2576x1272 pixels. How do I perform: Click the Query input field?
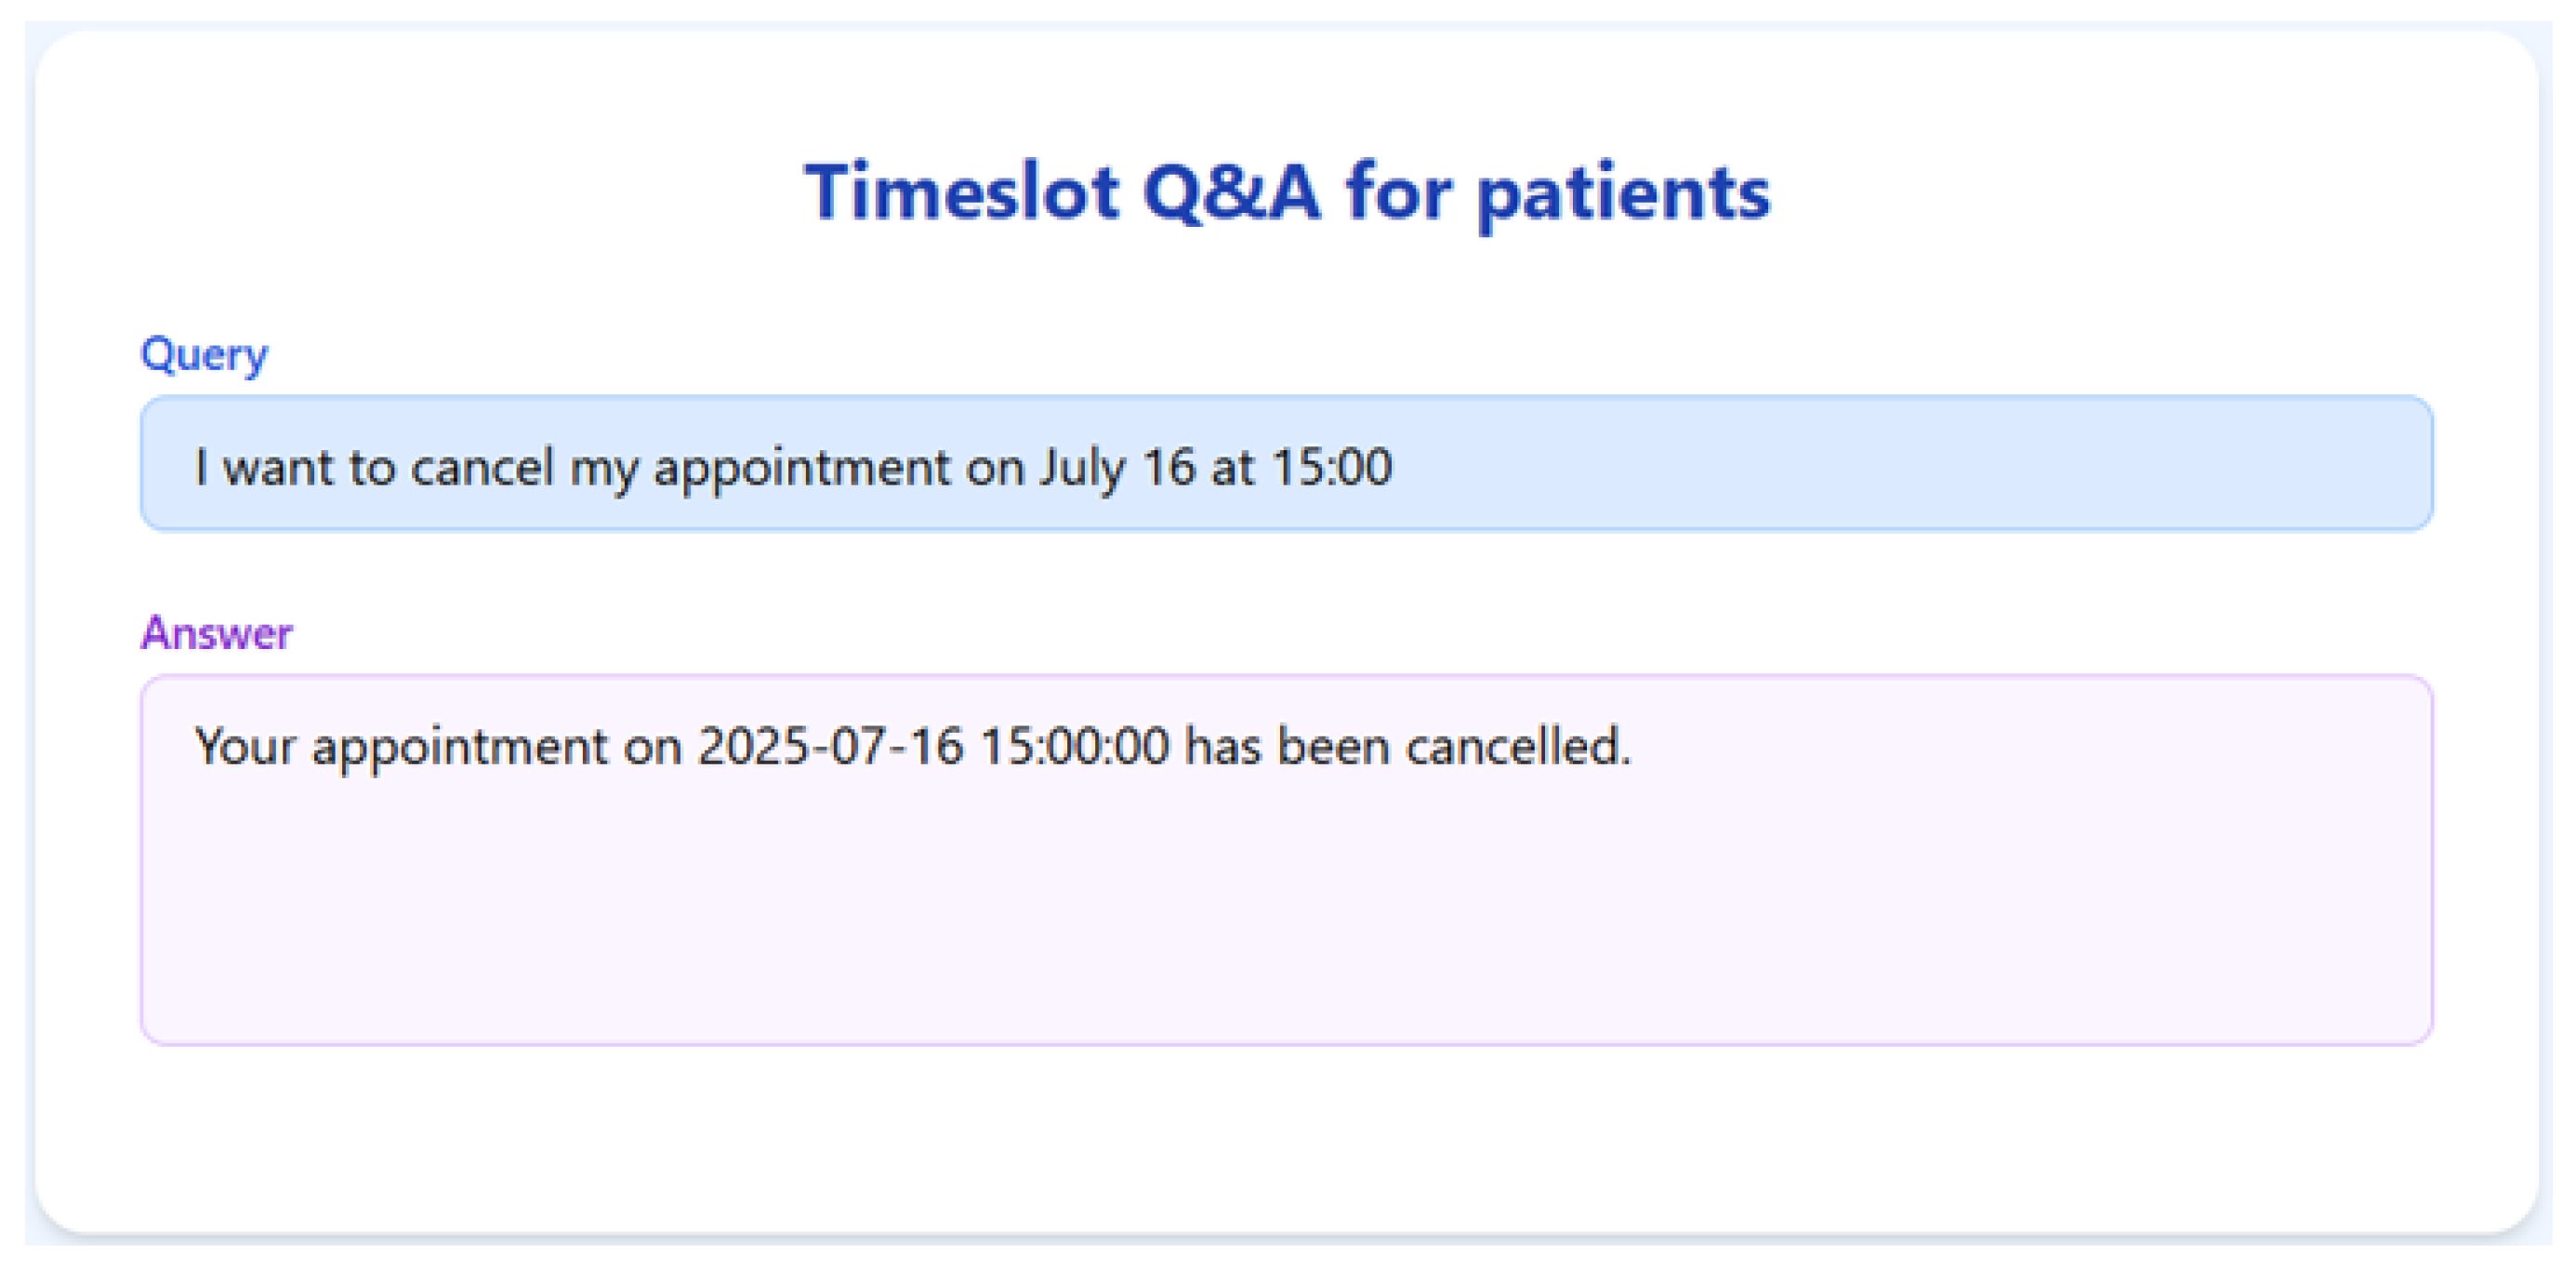point(1286,464)
